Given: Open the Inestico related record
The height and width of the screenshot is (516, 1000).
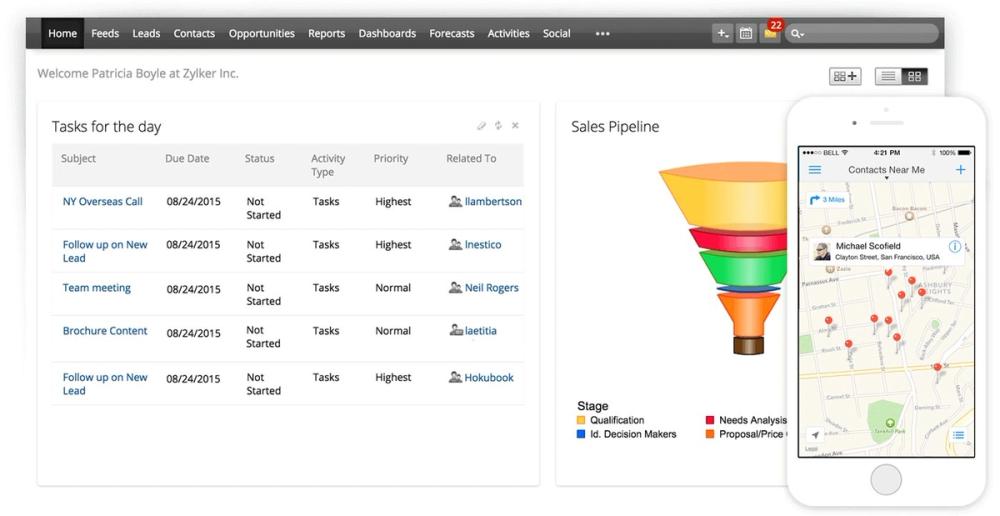Looking at the screenshot, I should pyautogui.click(x=483, y=244).
